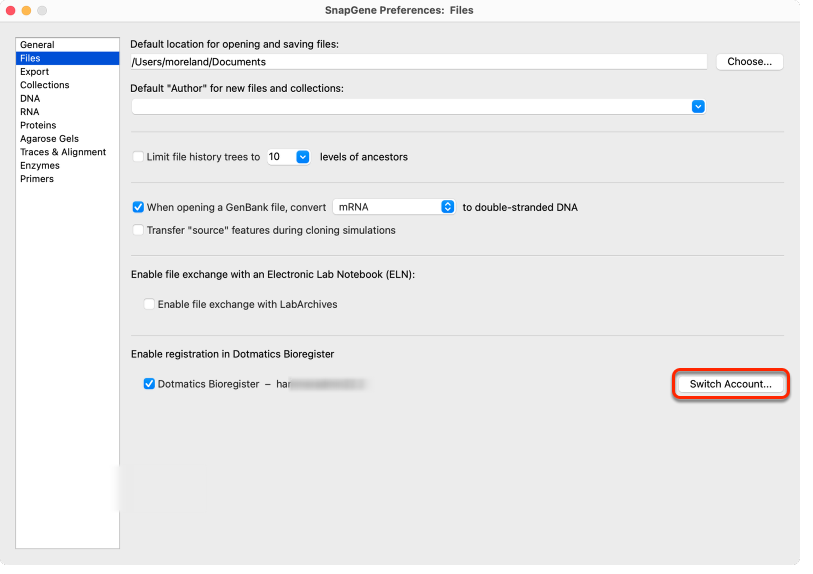Viewport: 813px width, 574px height.
Task: Open Proteins preferences
Action: (x=38, y=125)
